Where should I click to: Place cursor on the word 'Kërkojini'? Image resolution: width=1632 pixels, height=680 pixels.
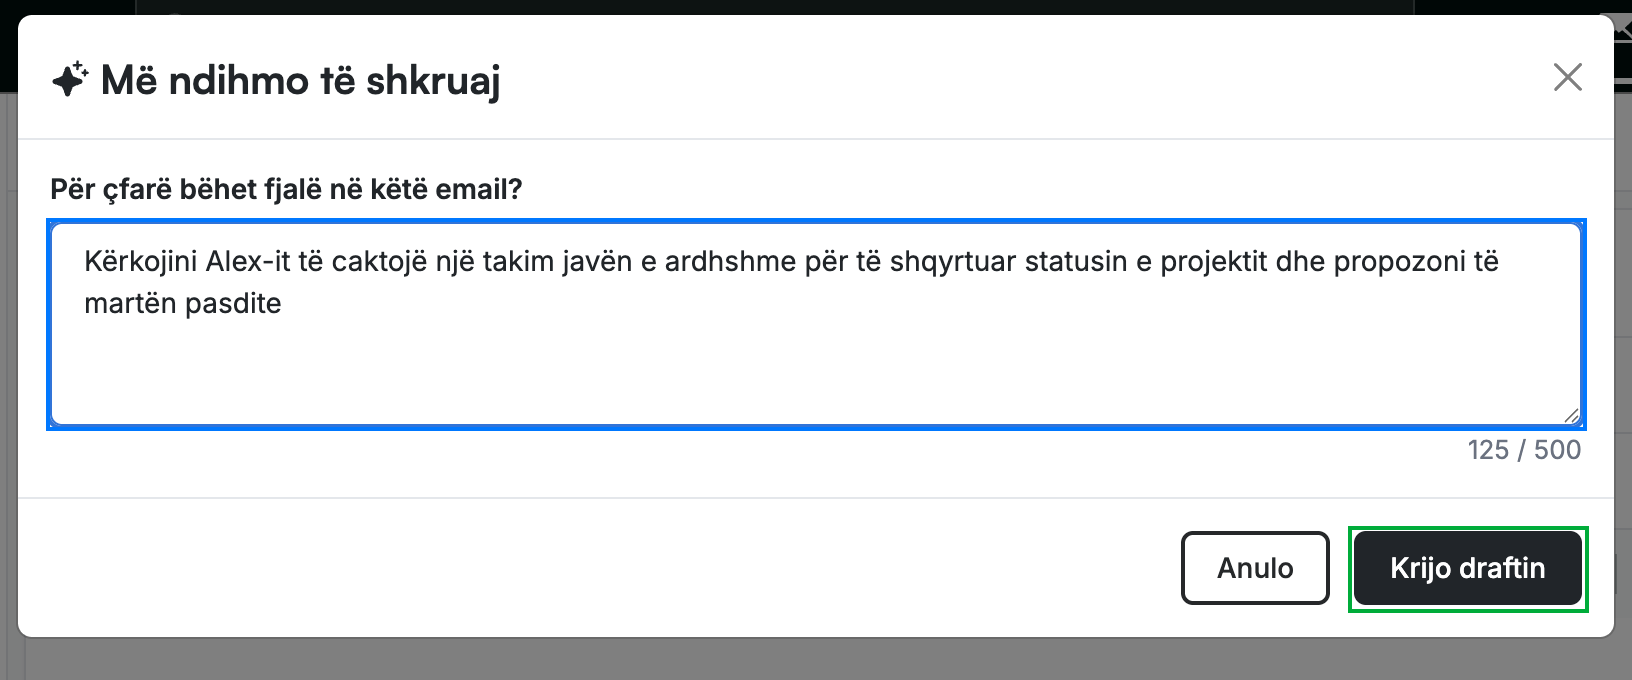coord(141,262)
